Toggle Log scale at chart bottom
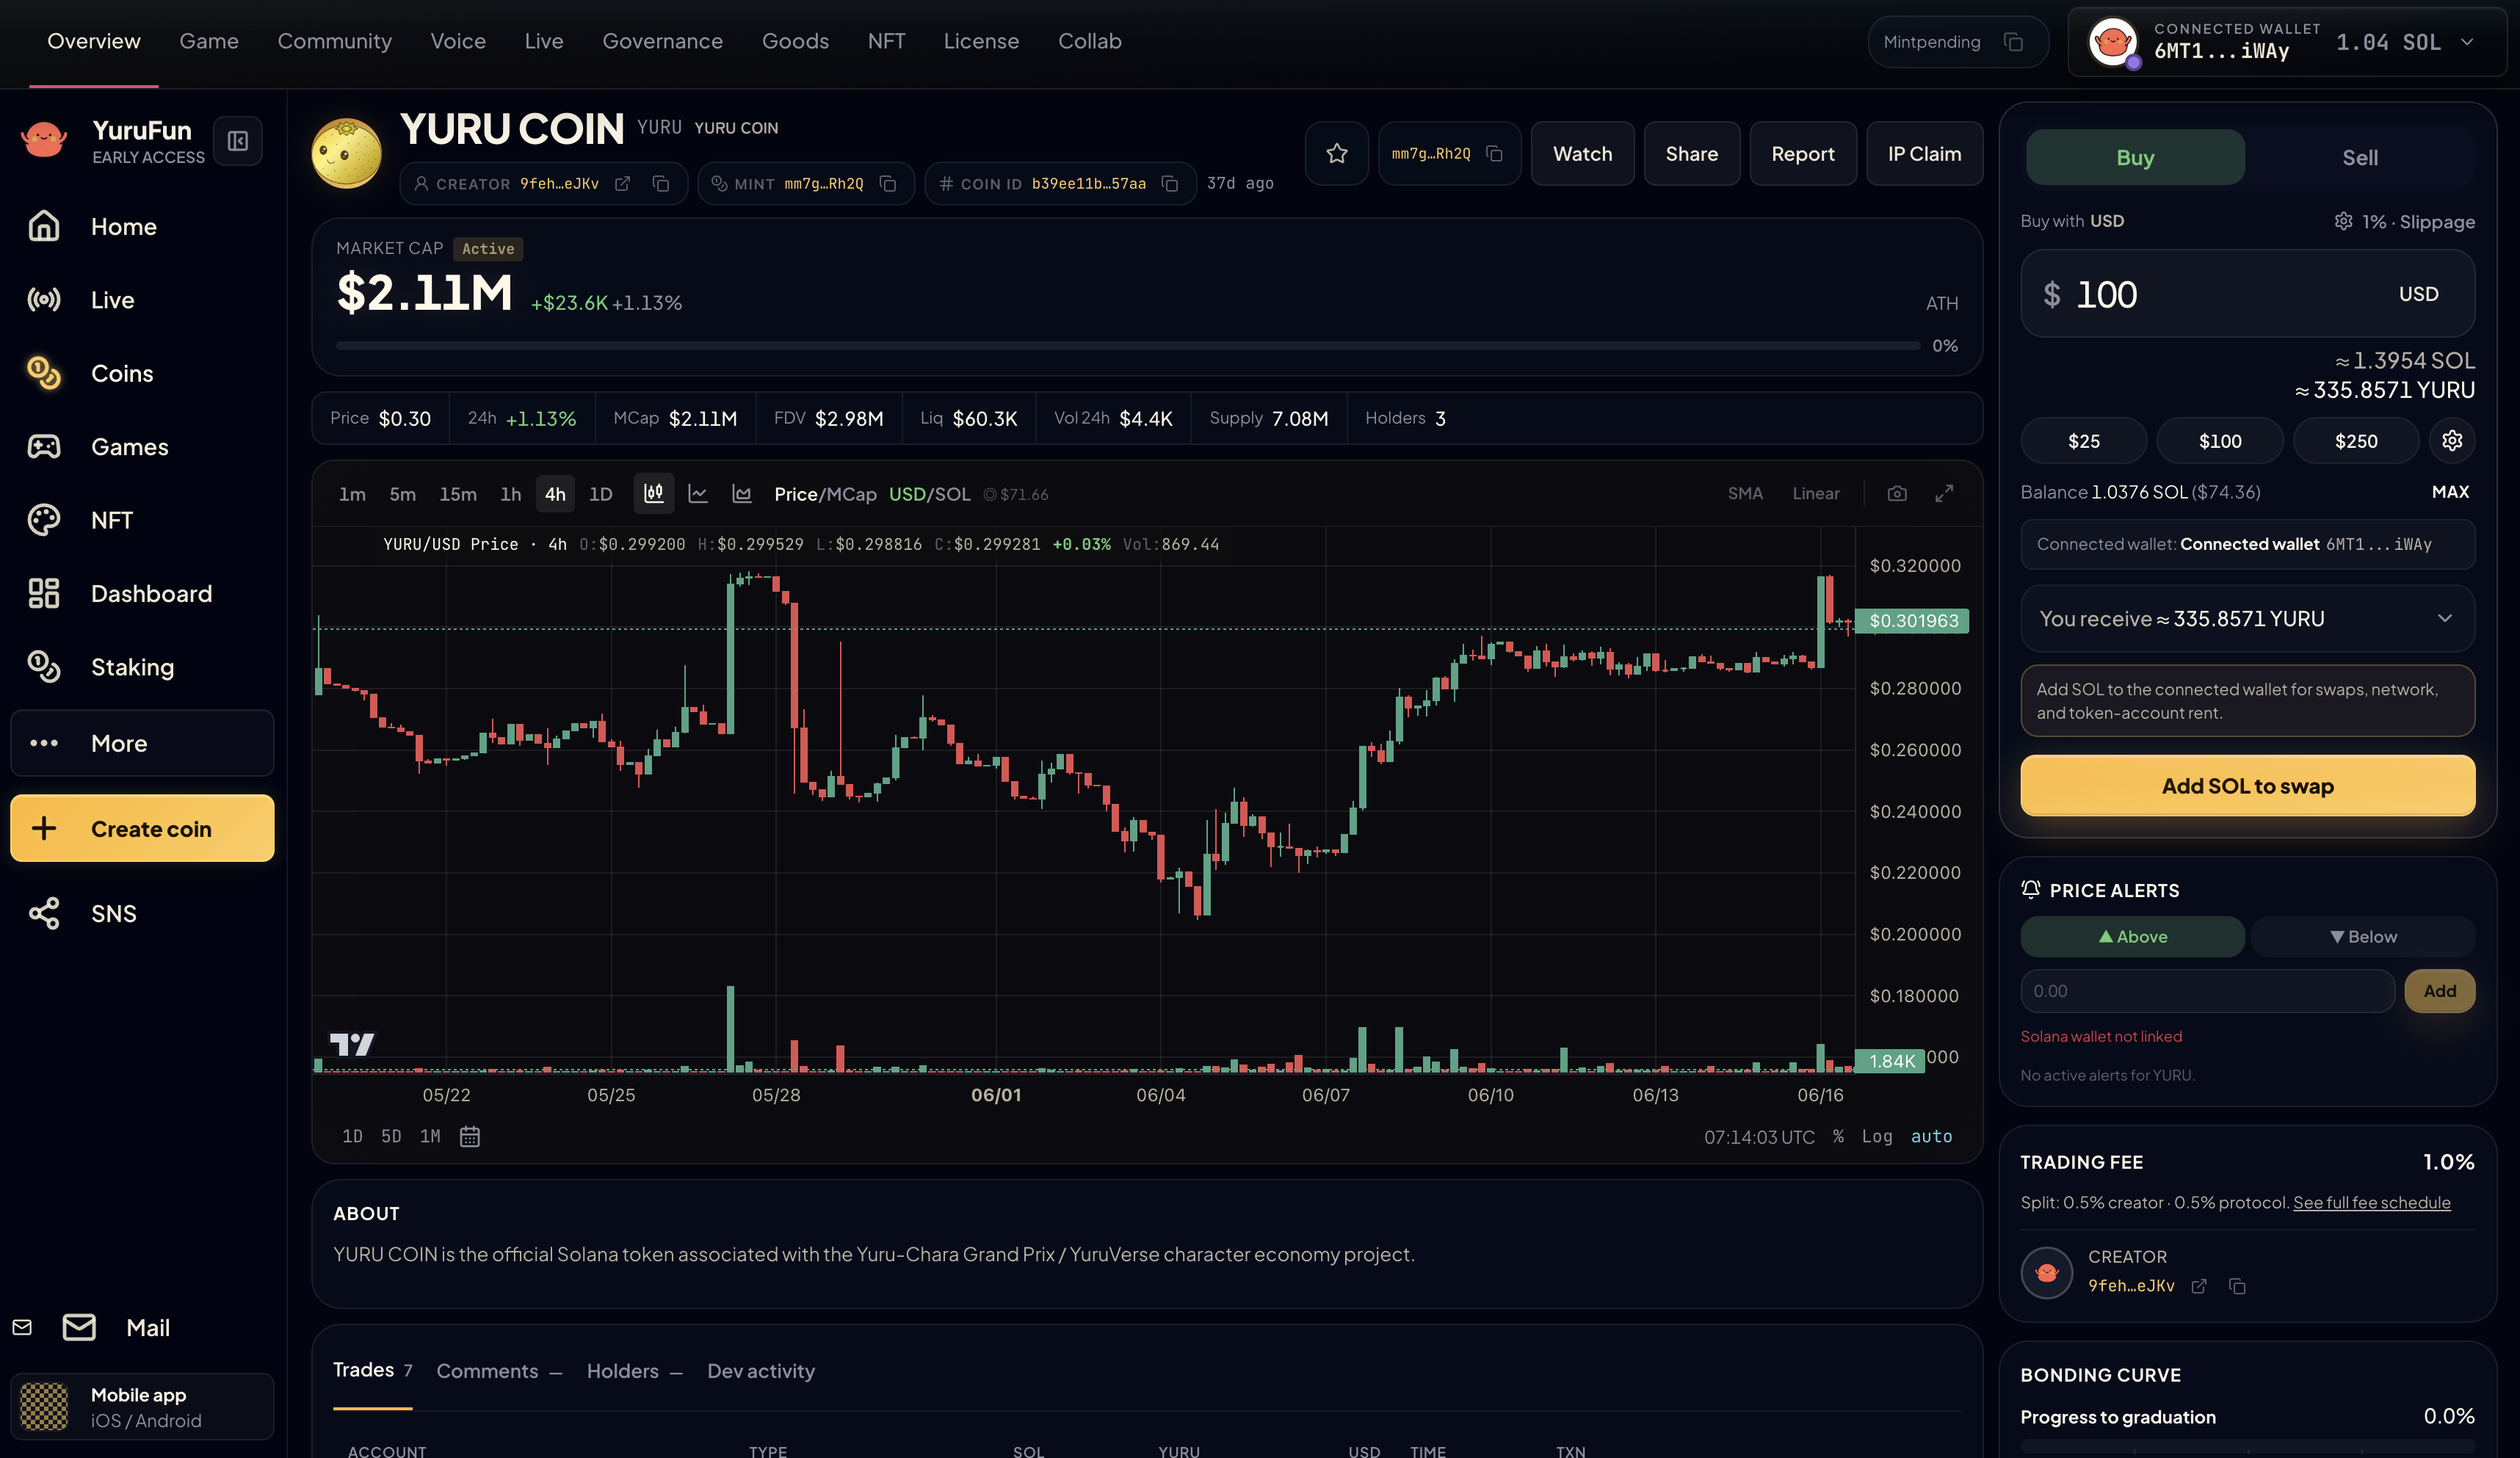The height and width of the screenshot is (1458, 2520). coord(1876,1137)
